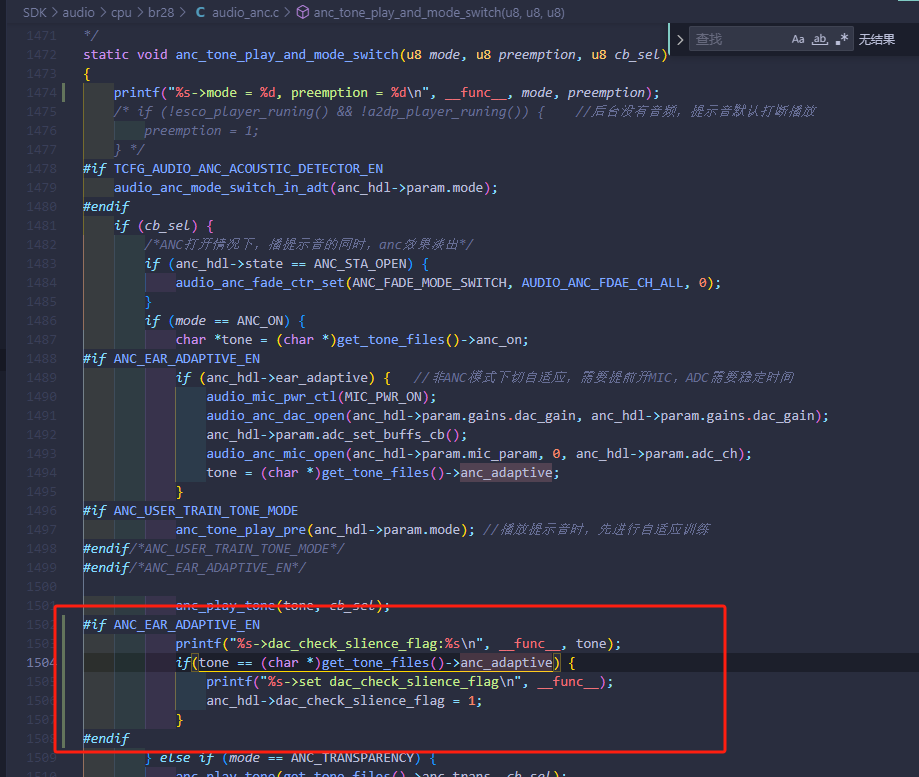This screenshot has height=777, width=919.
Task: Click TCFG_AUDIO_ANC_ACOUSTIC_DETECTOR_EN macro name
Action: coord(249,169)
